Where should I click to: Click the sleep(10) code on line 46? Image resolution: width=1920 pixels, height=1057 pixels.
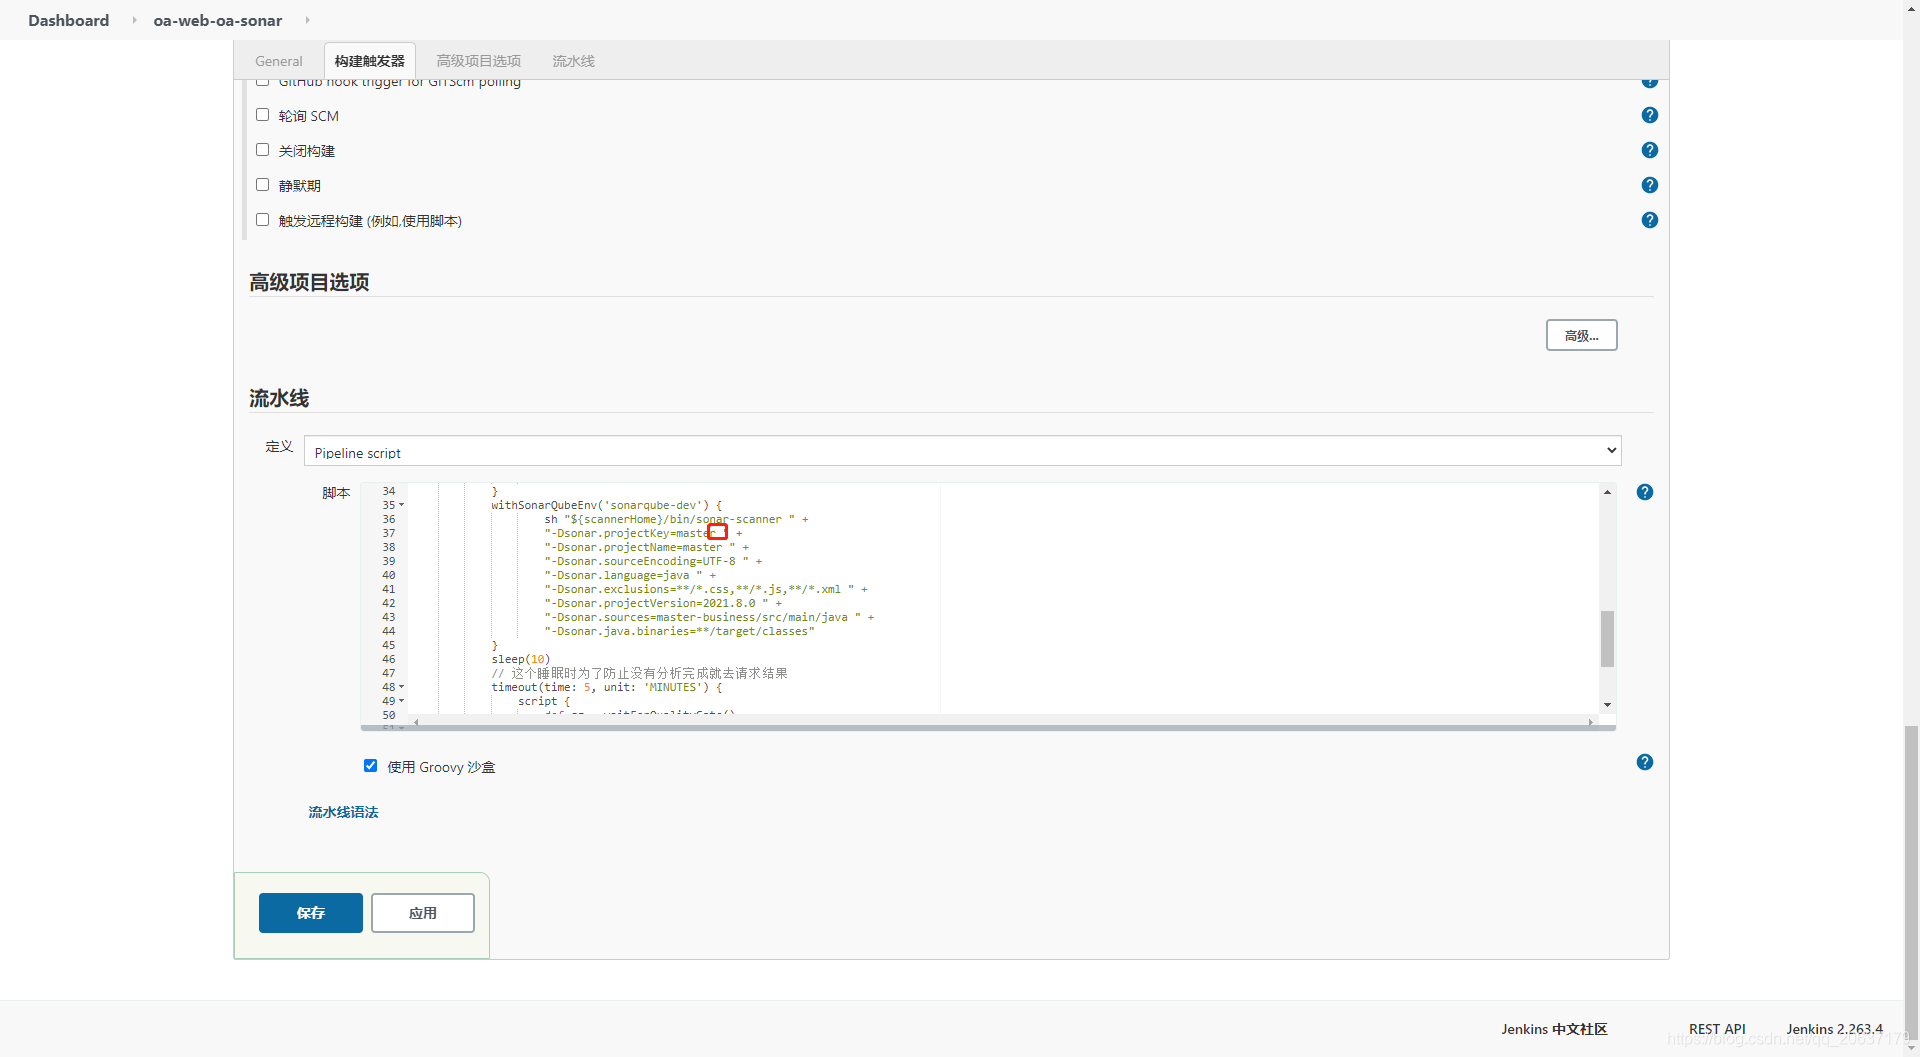click(520, 659)
